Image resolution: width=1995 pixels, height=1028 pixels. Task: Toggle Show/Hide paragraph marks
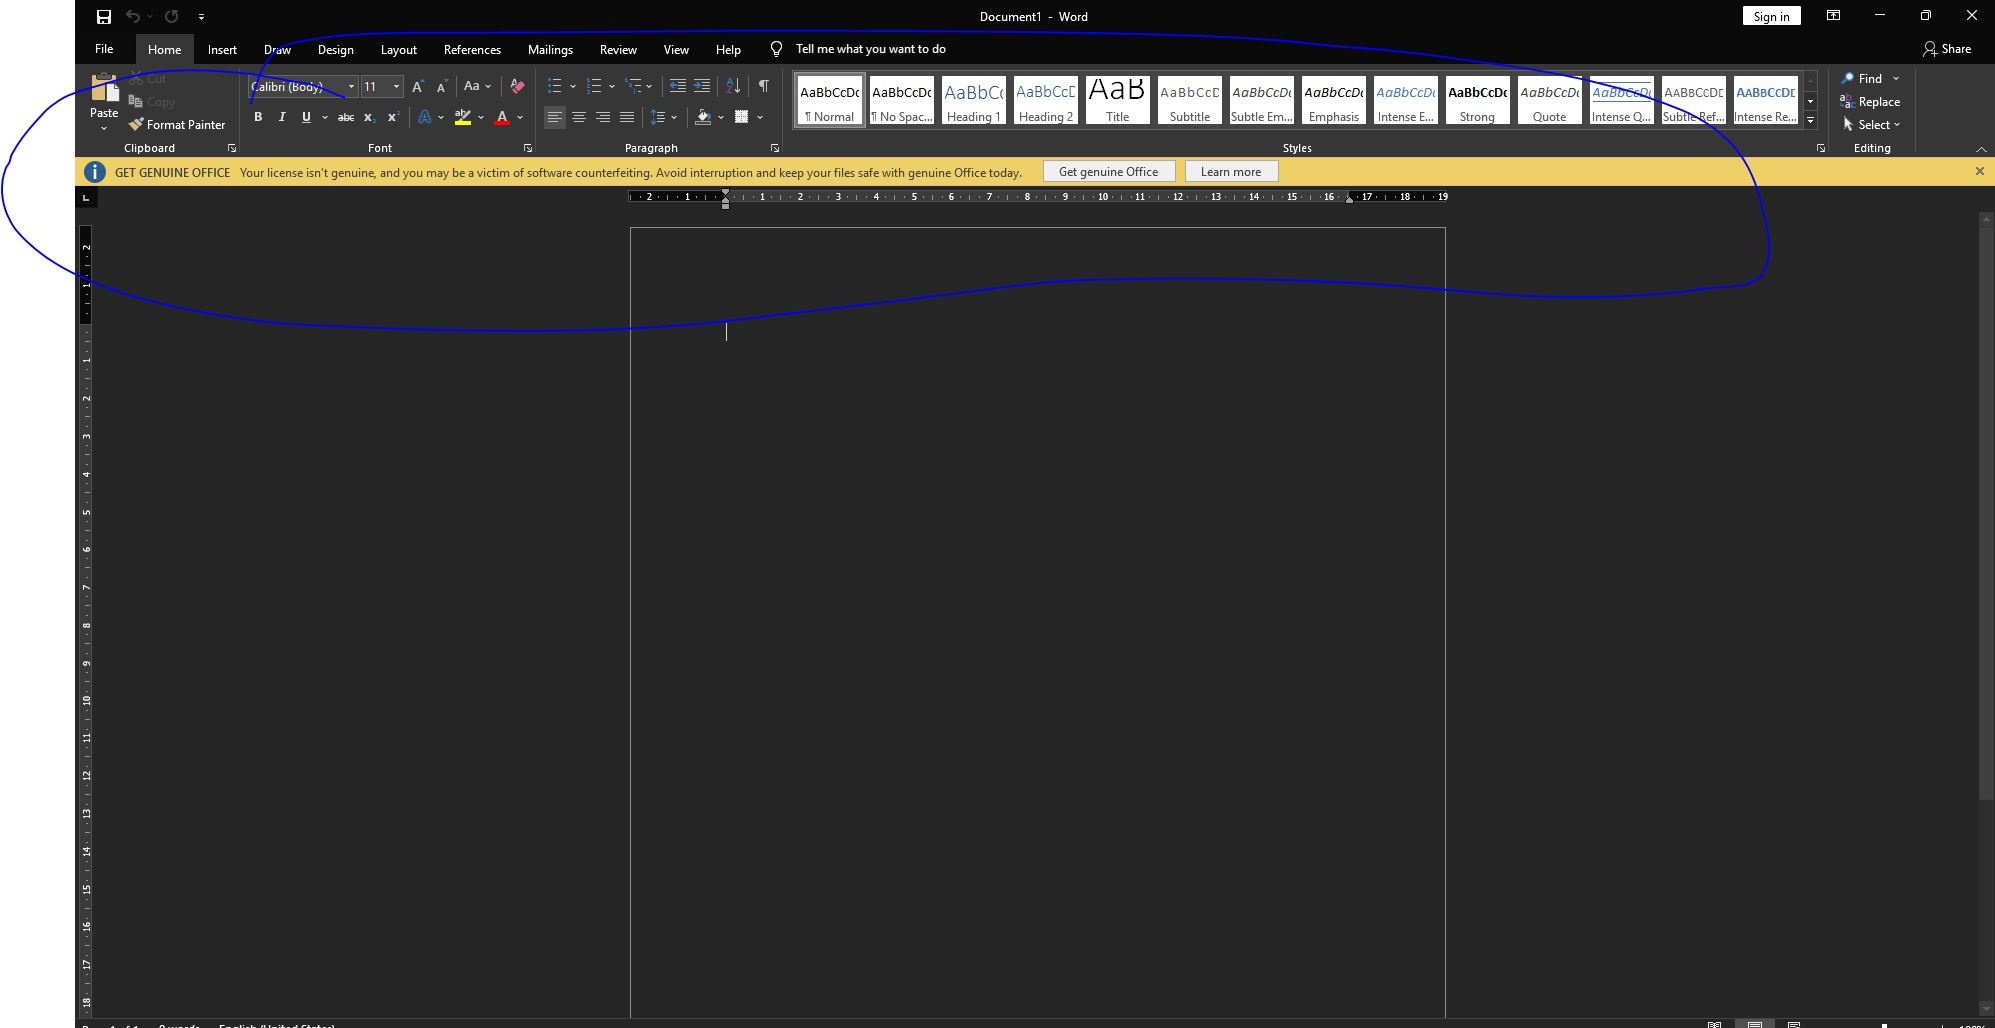coord(764,86)
